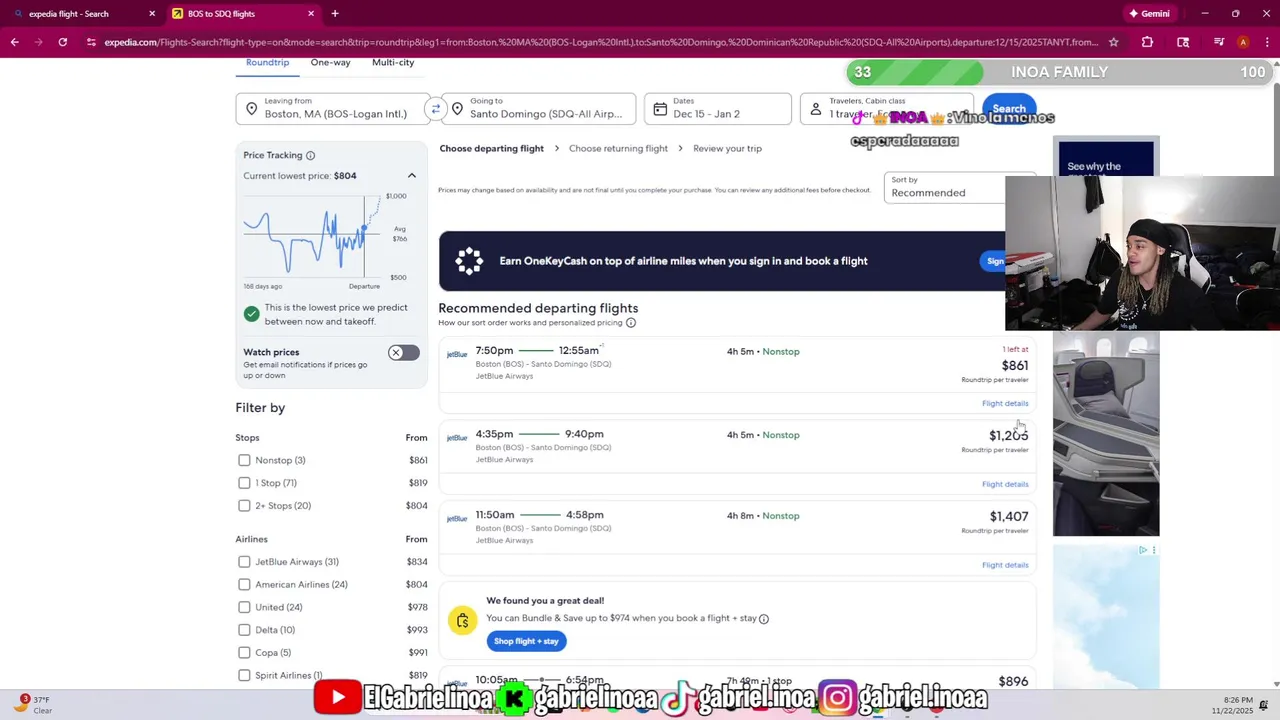Click Shop flight + stay button
The image size is (1280, 720).
[526, 641]
